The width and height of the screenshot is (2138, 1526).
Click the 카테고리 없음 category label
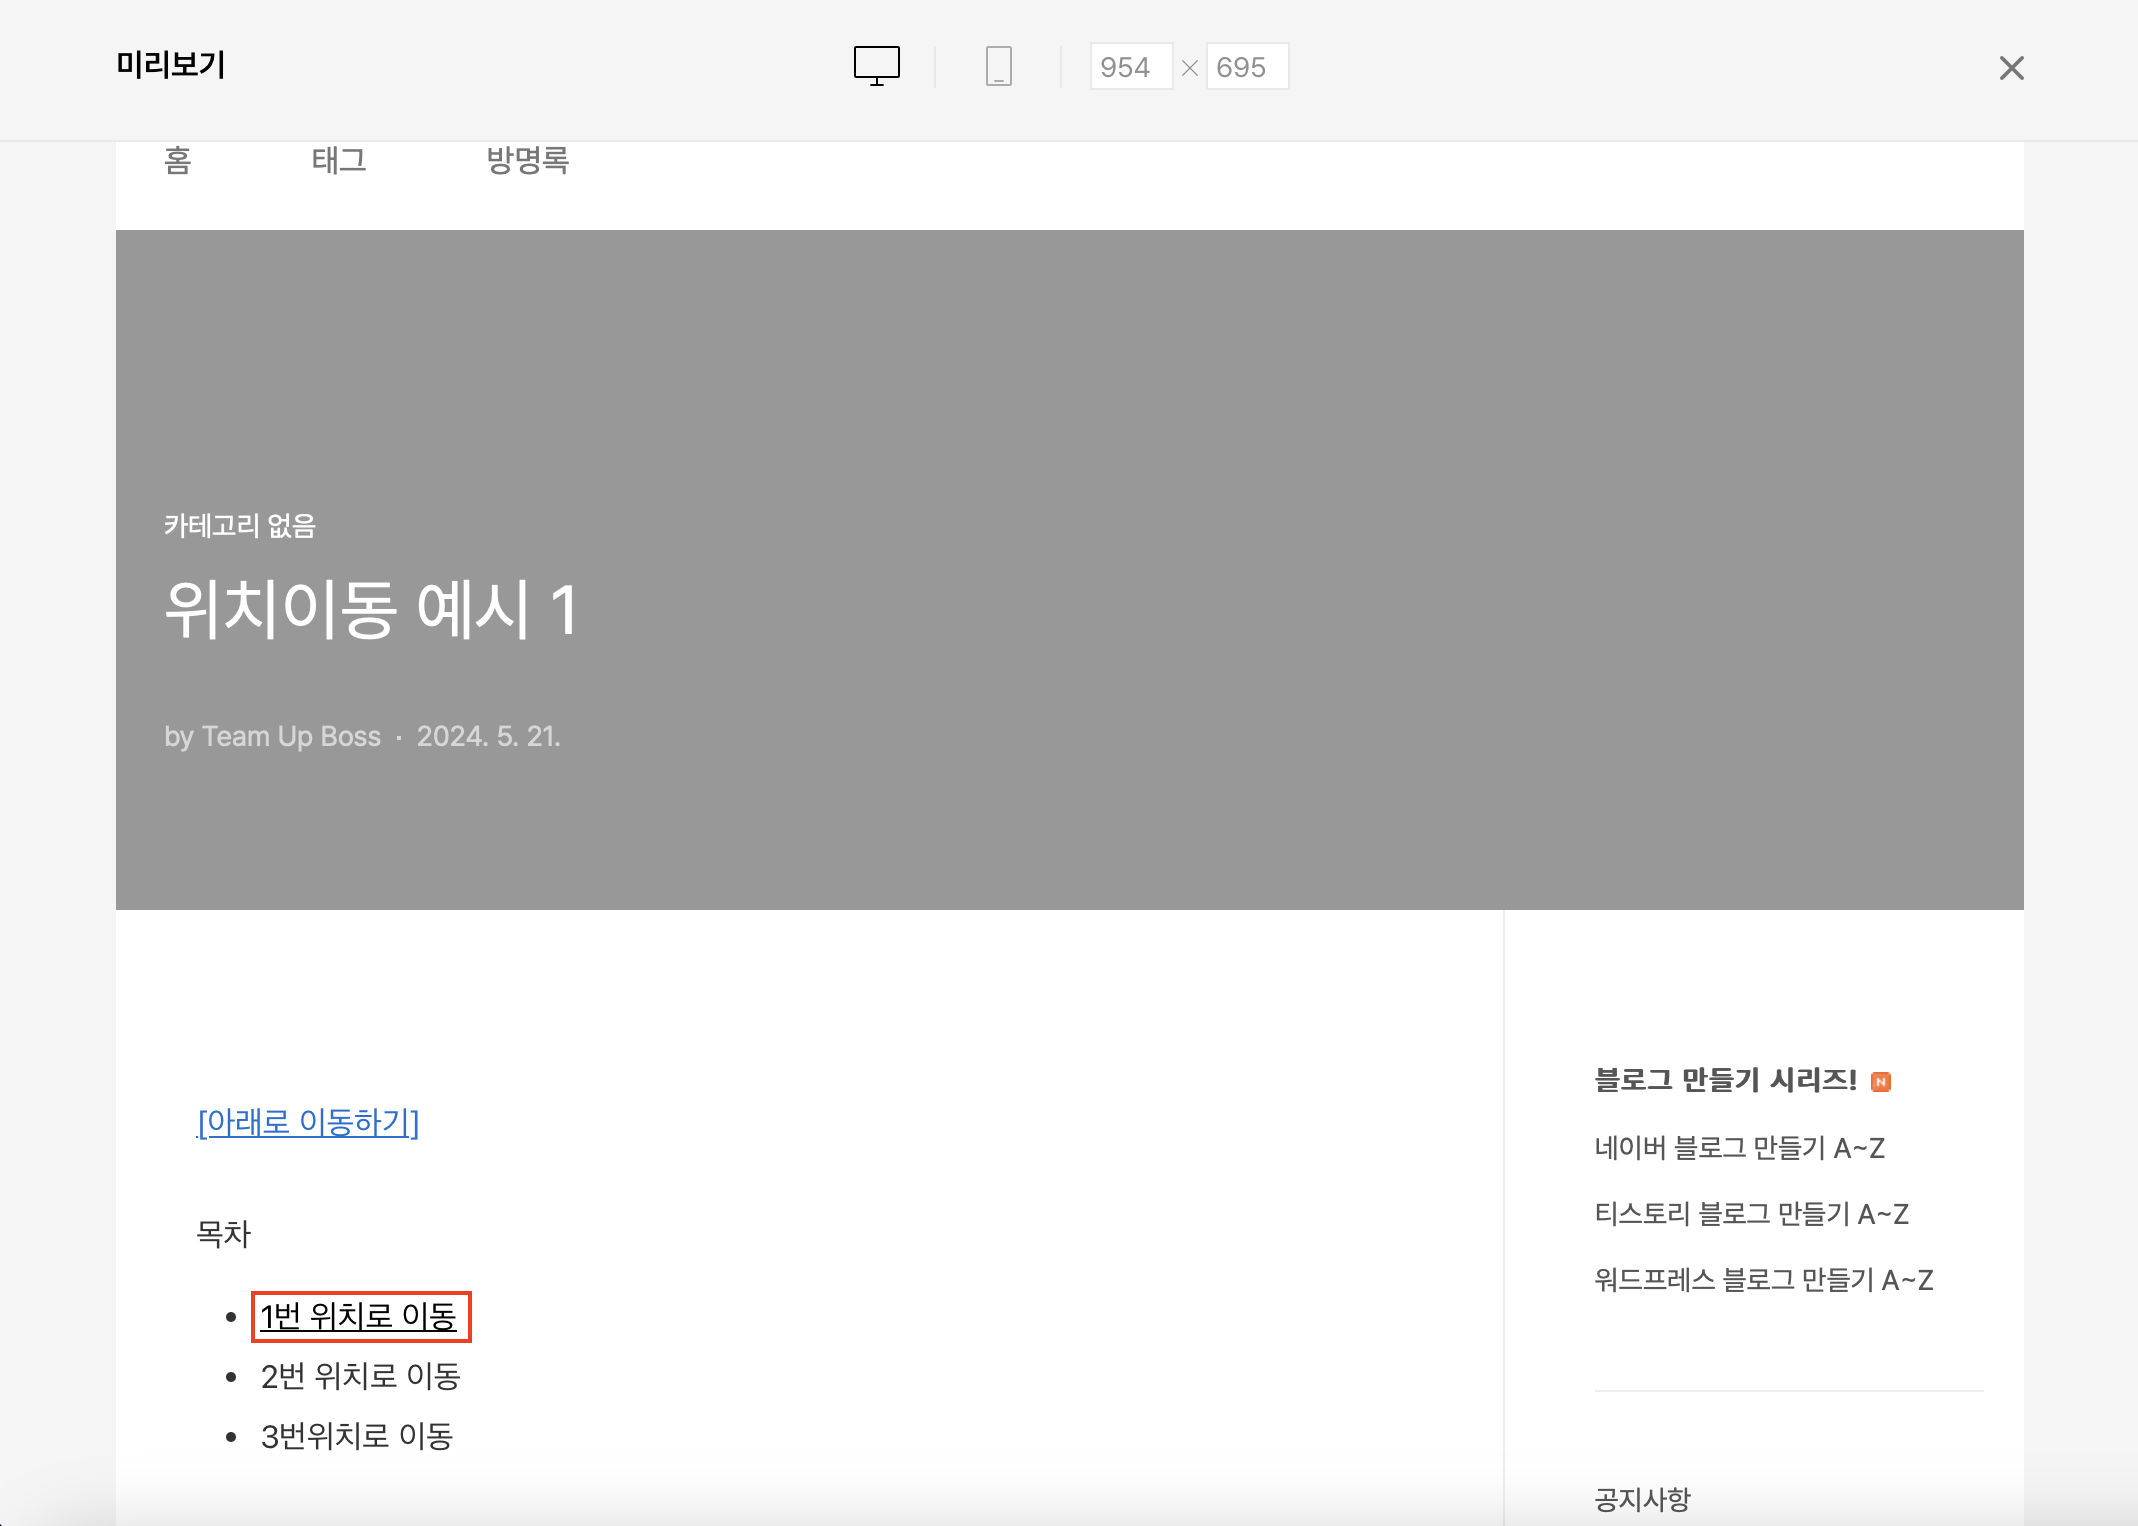[240, 526]
